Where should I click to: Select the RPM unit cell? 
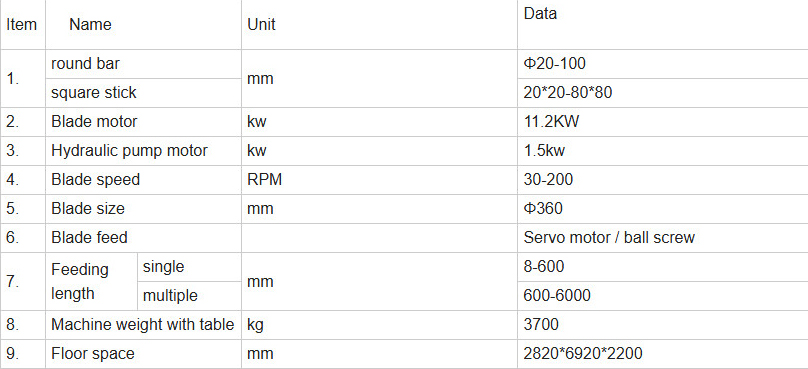tap(265, 180)
